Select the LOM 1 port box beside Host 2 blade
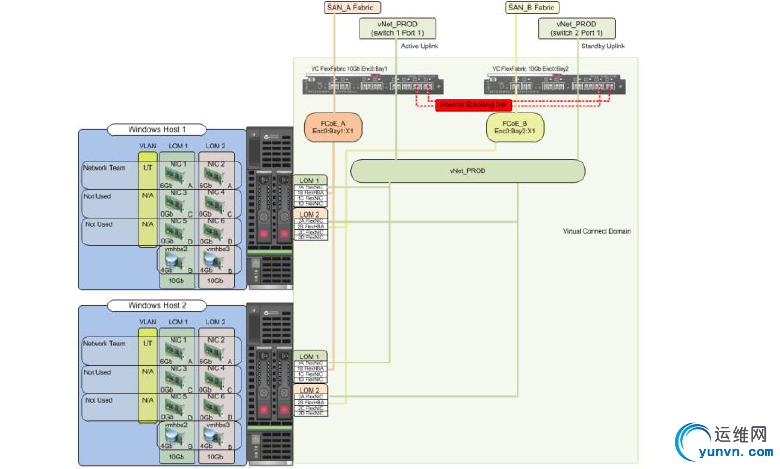 310,367
